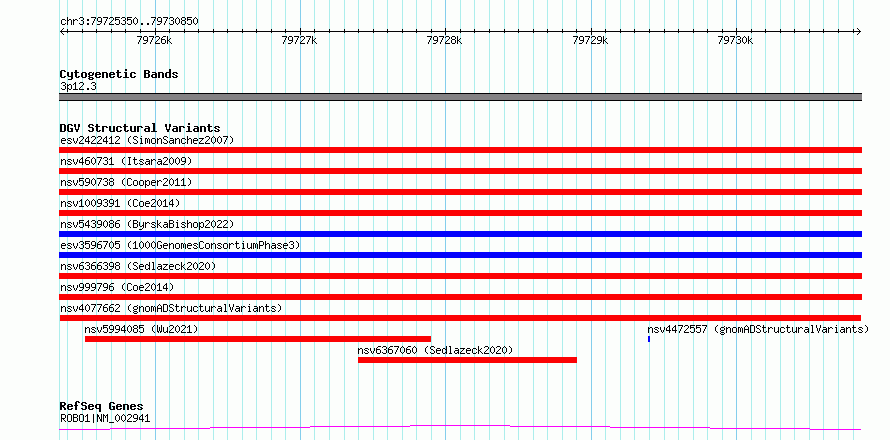Click the 79729k ruler tick label
890x440 pixels.
590,40
